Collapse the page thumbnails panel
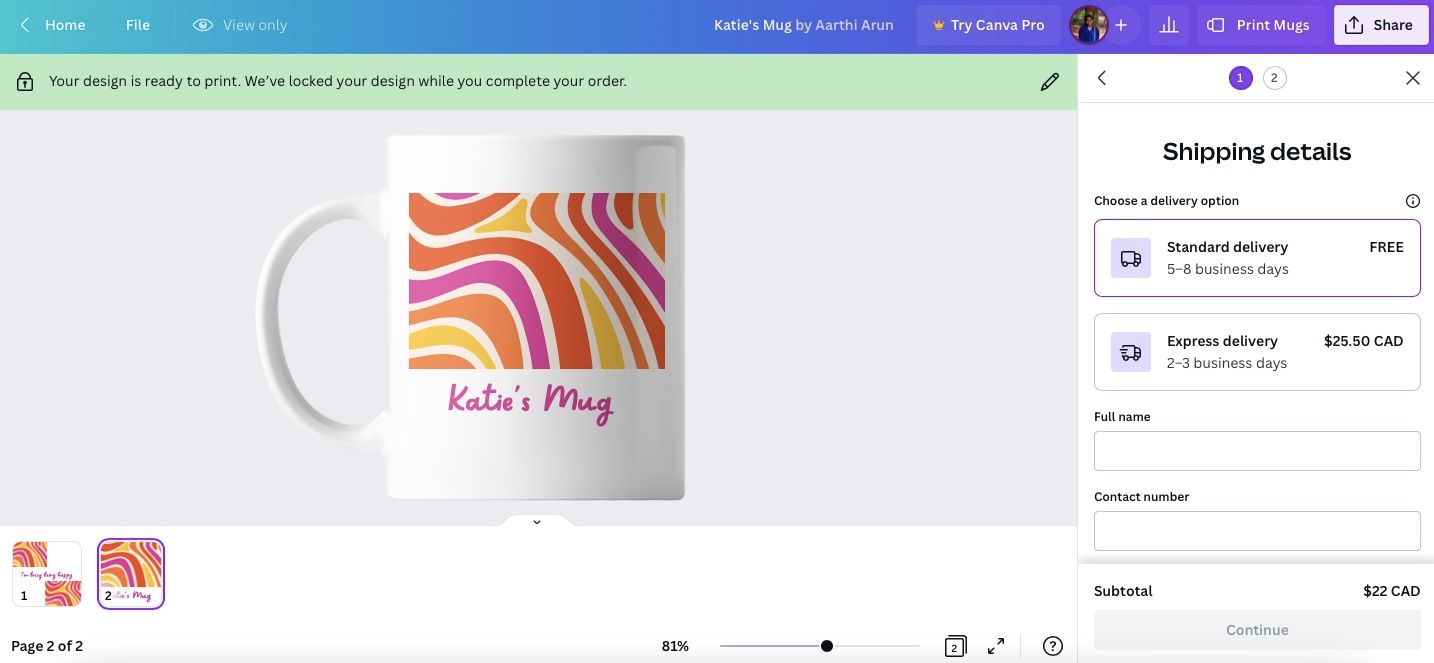 (537, 521)
